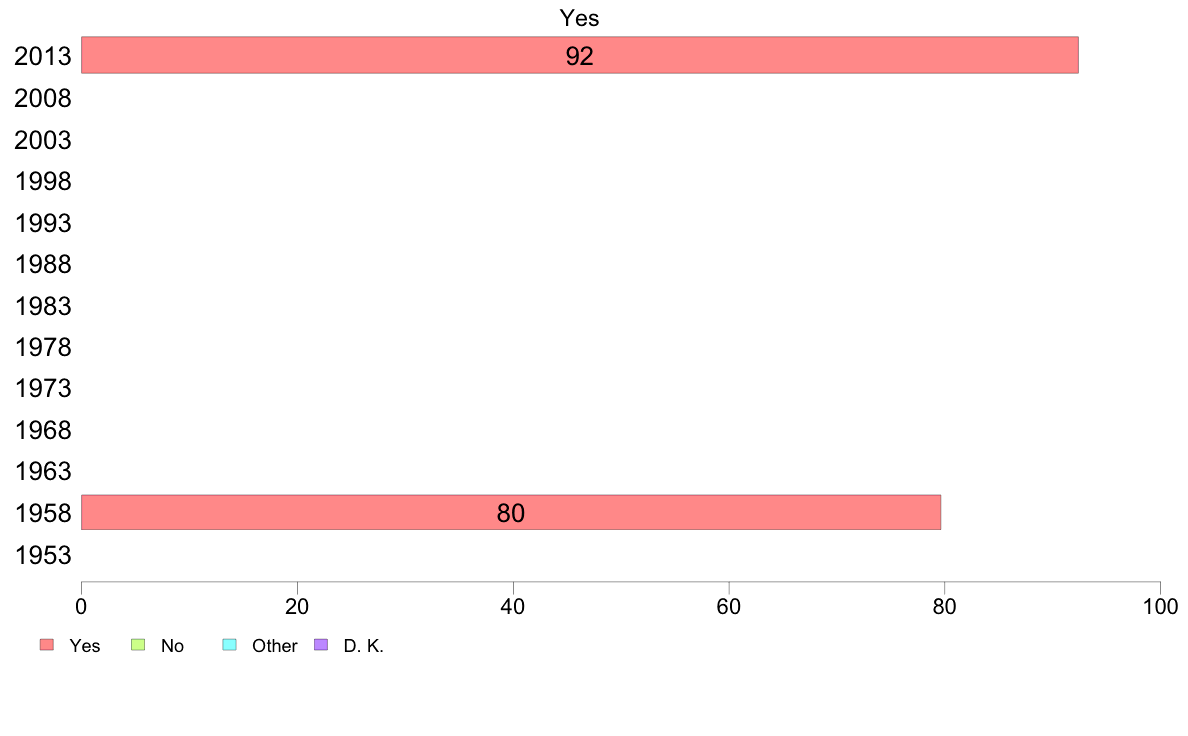Image resolution: width=1188 pixels, height=736 pixels.
Task: Click the axis tick labeled 40
Action: click(513, 606)
